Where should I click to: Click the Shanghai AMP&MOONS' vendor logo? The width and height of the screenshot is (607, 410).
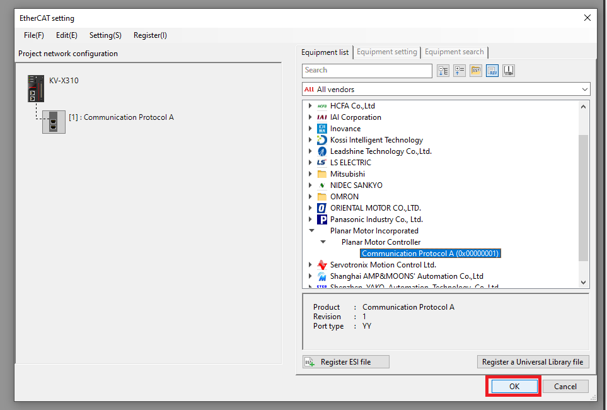322,276
